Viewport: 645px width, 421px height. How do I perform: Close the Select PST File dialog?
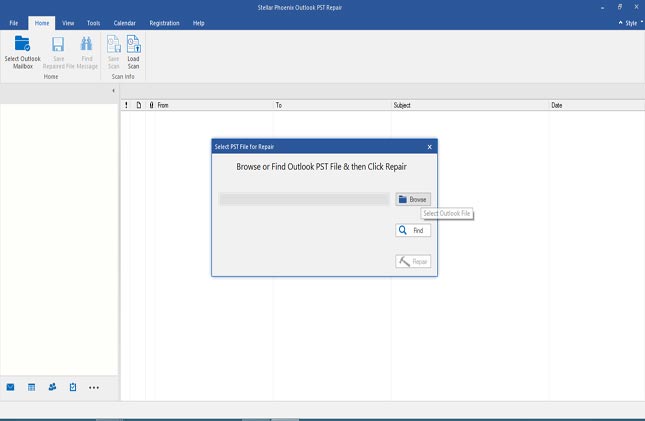pos(429,146)
